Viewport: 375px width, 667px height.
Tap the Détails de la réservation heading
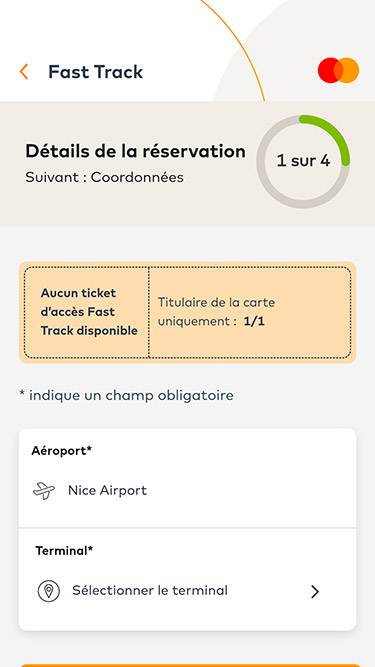point(136,151)
